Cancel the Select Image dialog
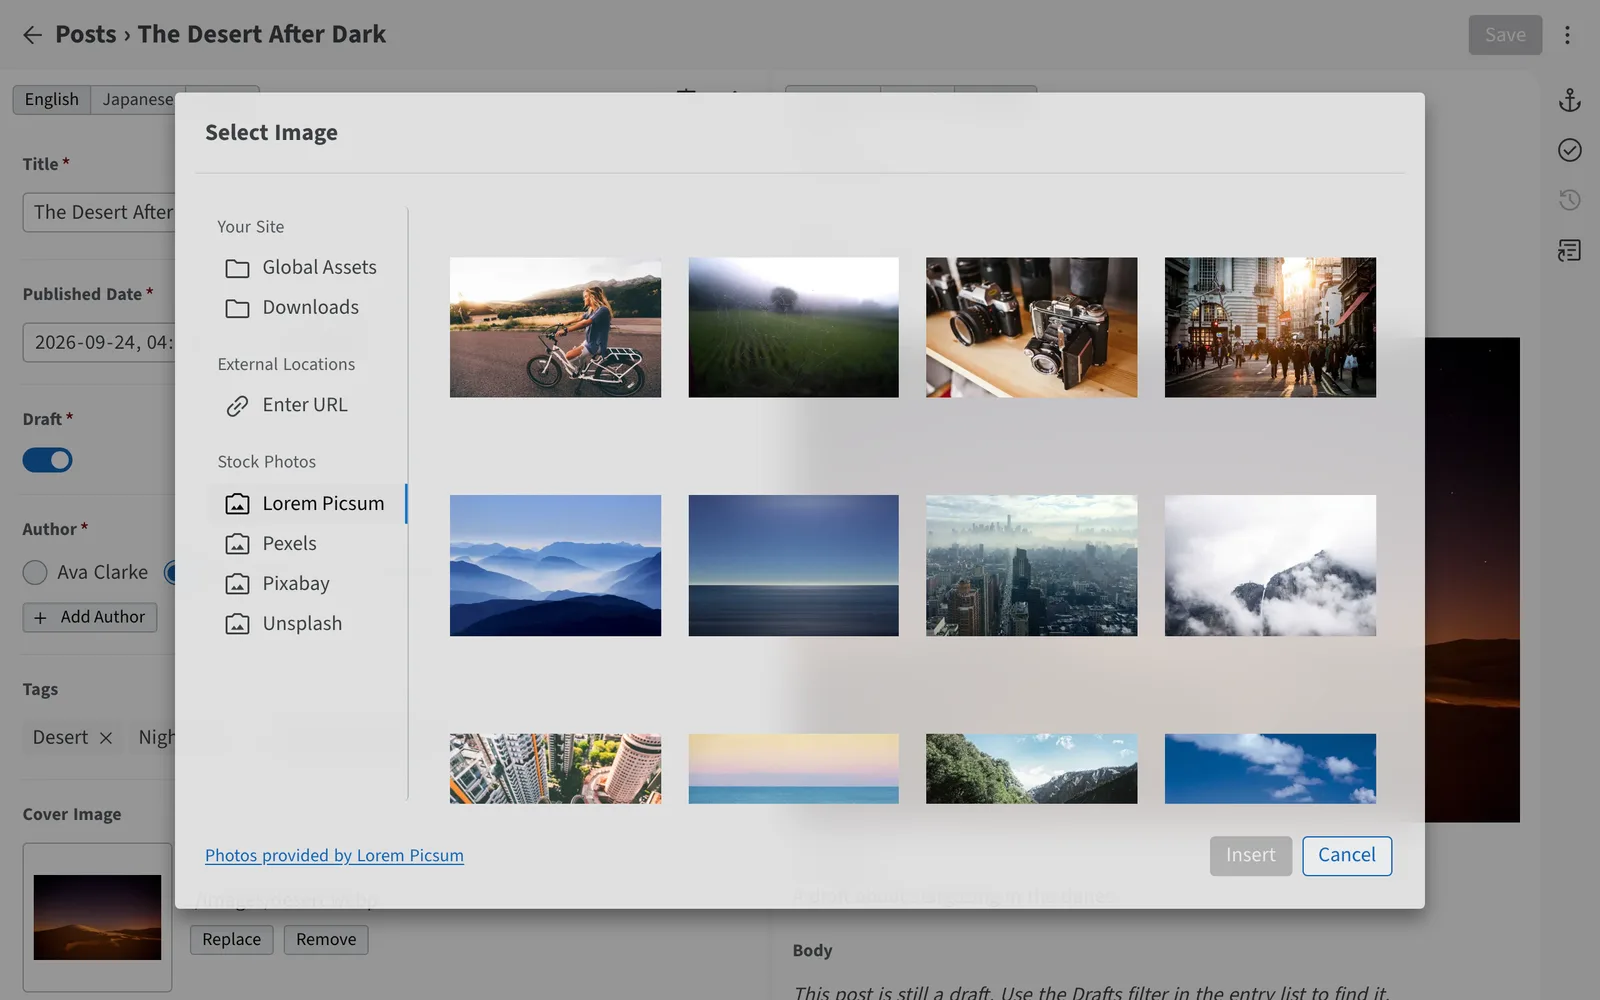Screen dimensions: 1600x1000 1347,856
